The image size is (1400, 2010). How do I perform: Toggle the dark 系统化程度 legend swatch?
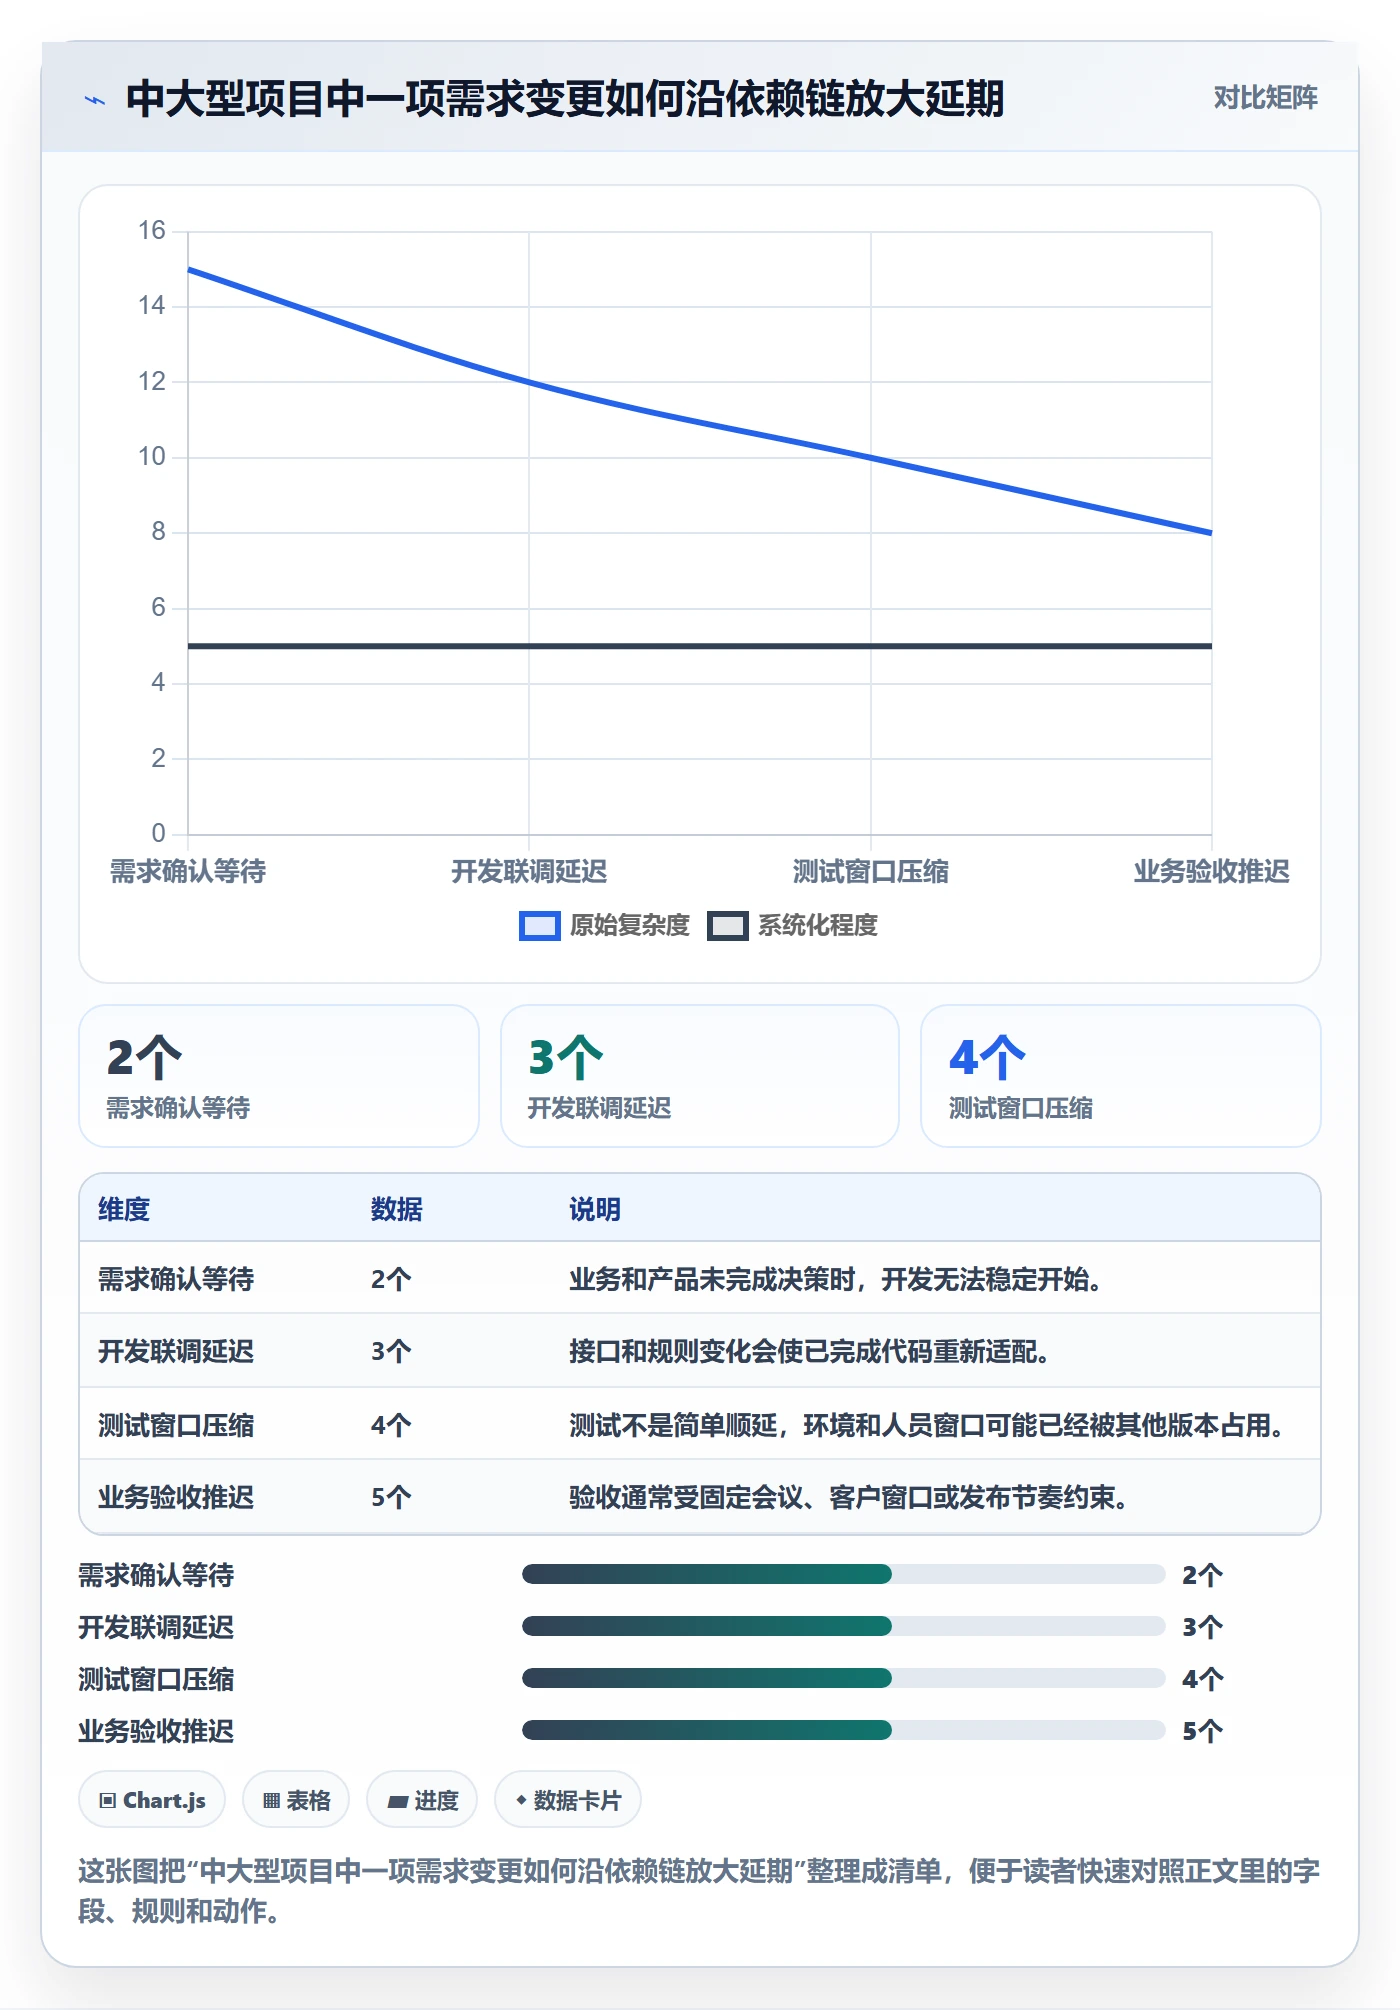(x=727, y=926)
